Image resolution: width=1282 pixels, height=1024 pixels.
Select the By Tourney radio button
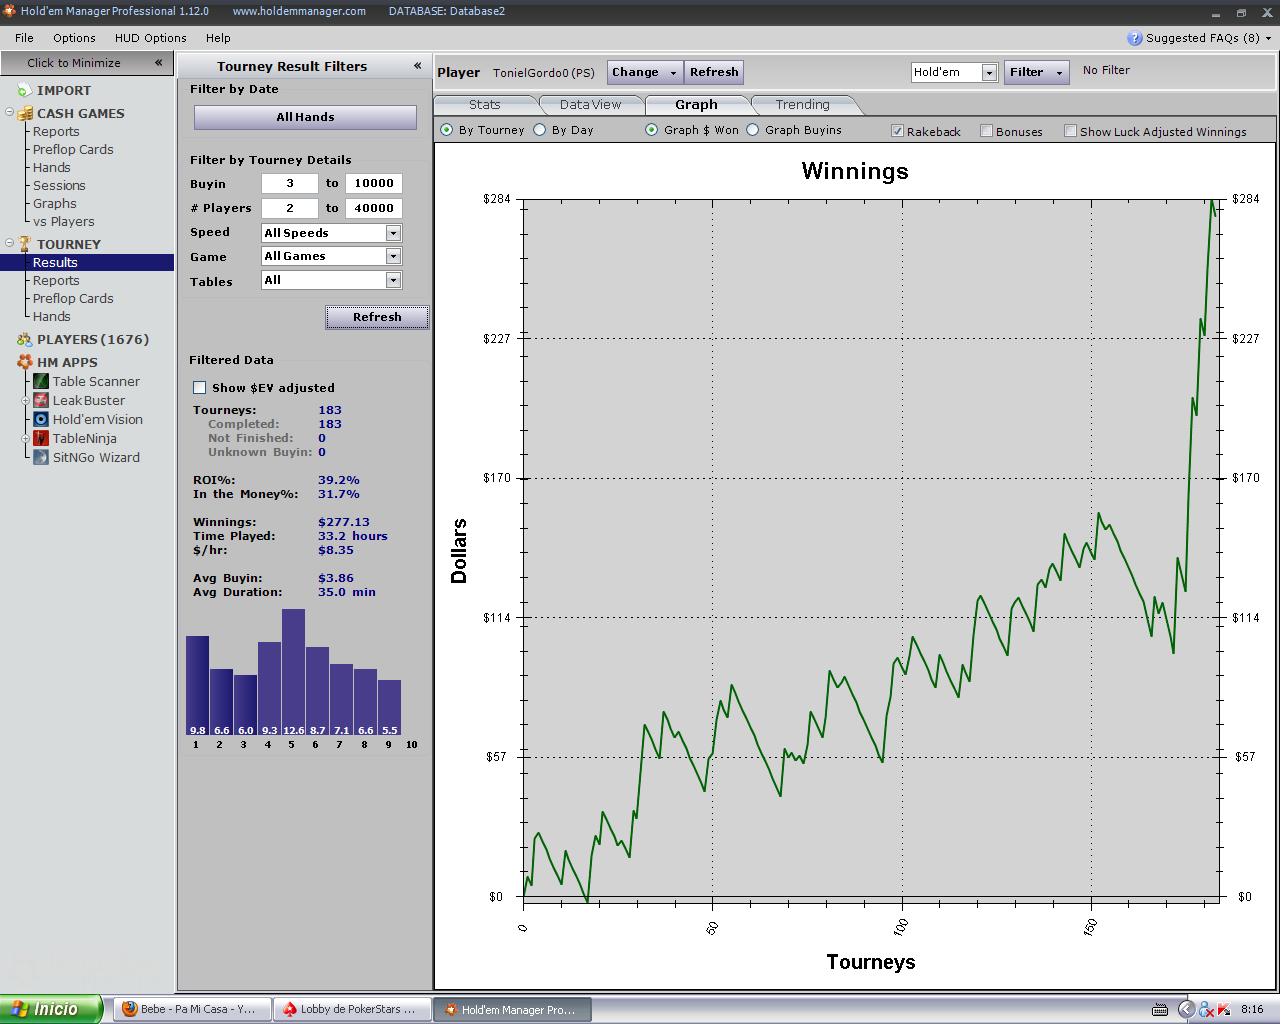point(447,130)
